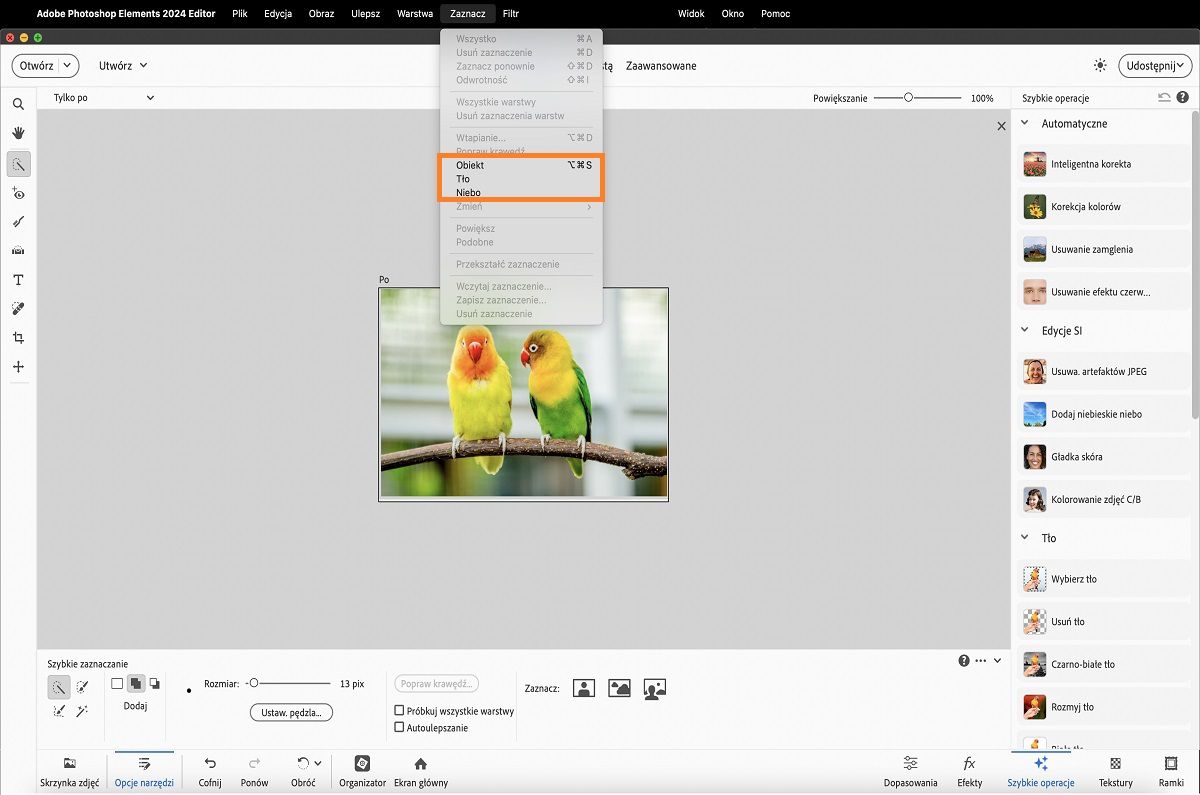
Task: Reset panel with the undo arrow icon
Action: click(1164, 97)
